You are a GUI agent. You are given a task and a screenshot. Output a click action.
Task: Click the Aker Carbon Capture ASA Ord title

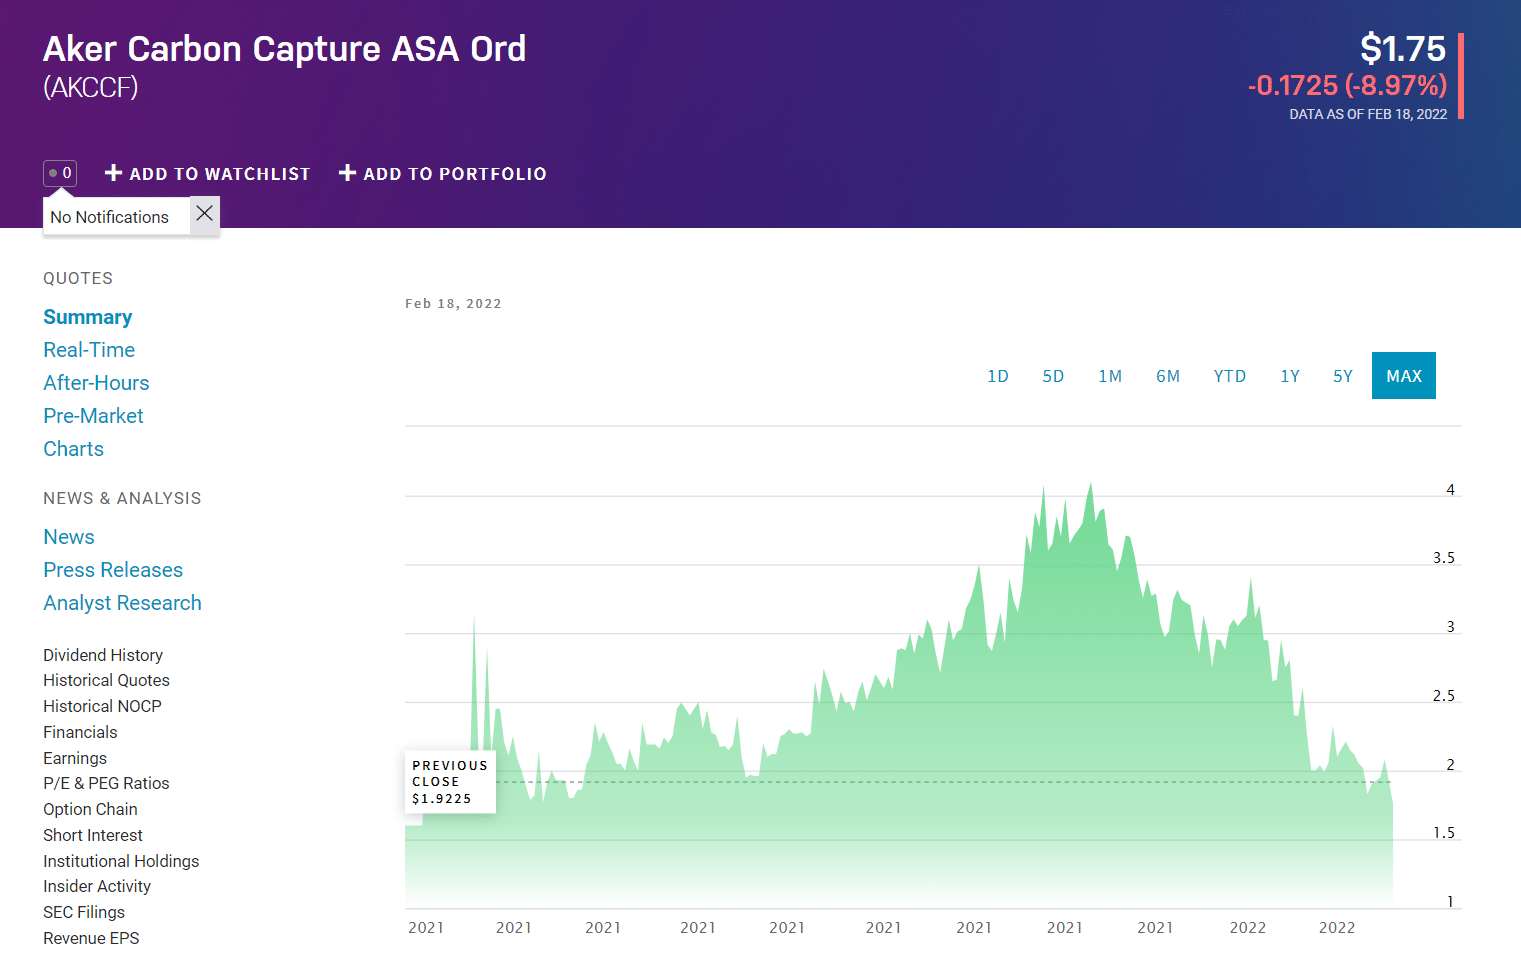284,49
